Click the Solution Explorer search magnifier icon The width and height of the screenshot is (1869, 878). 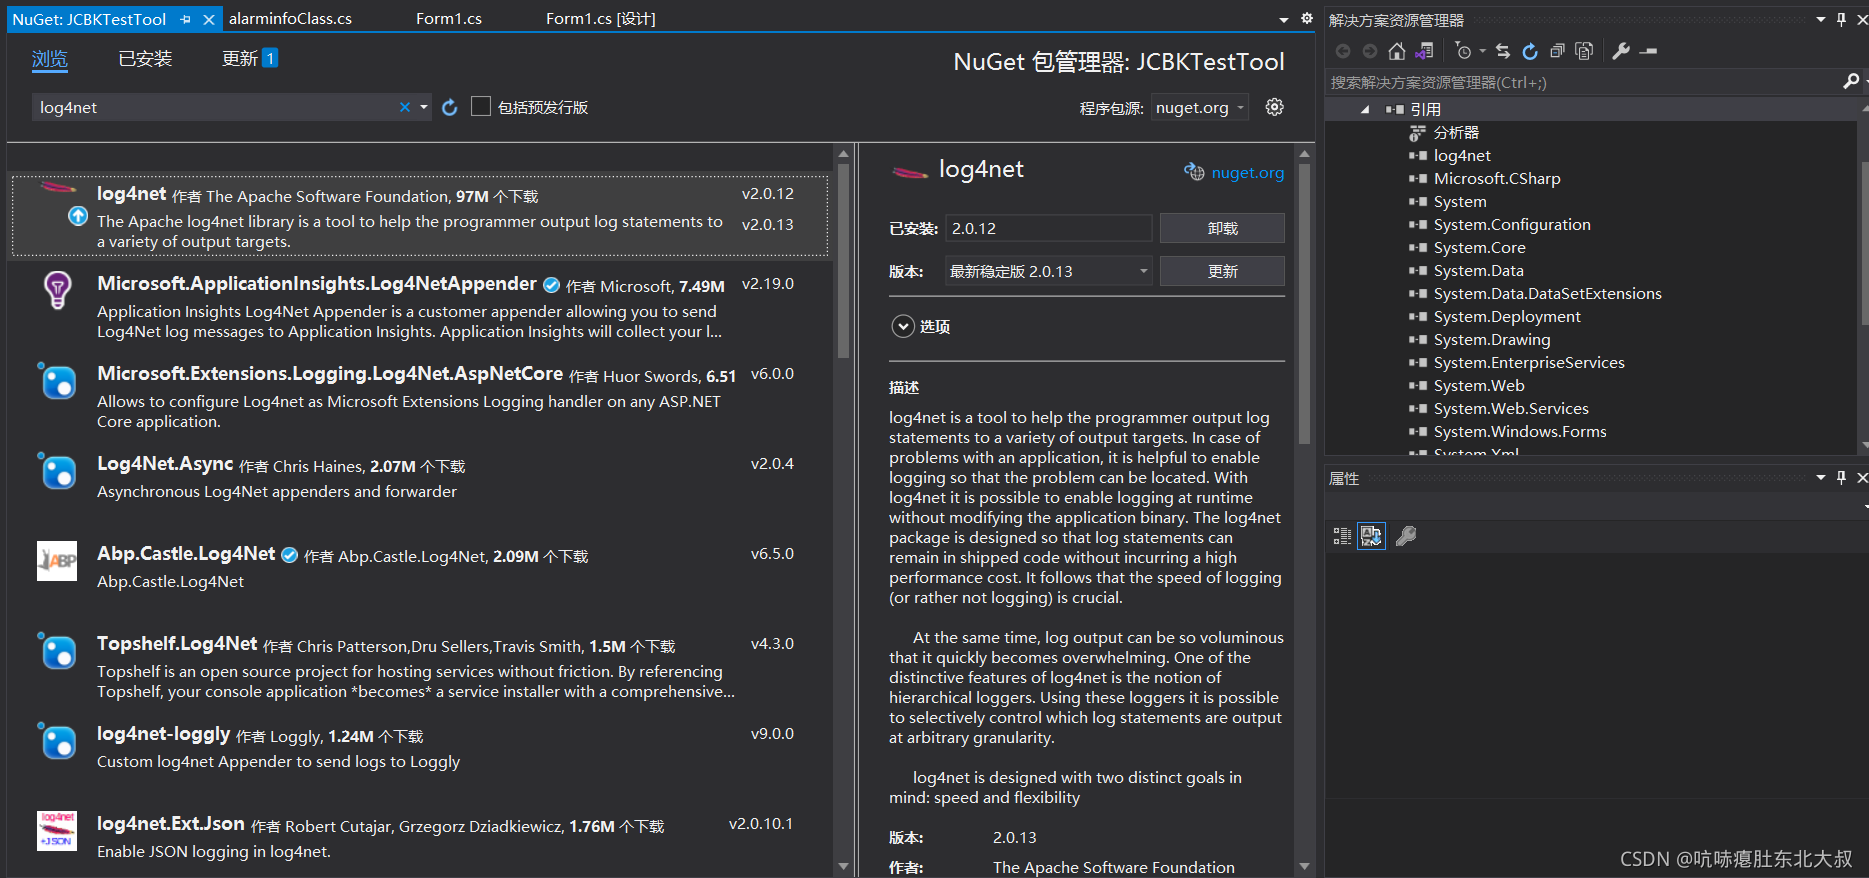pyautogui.click(x=1851, y=82)
